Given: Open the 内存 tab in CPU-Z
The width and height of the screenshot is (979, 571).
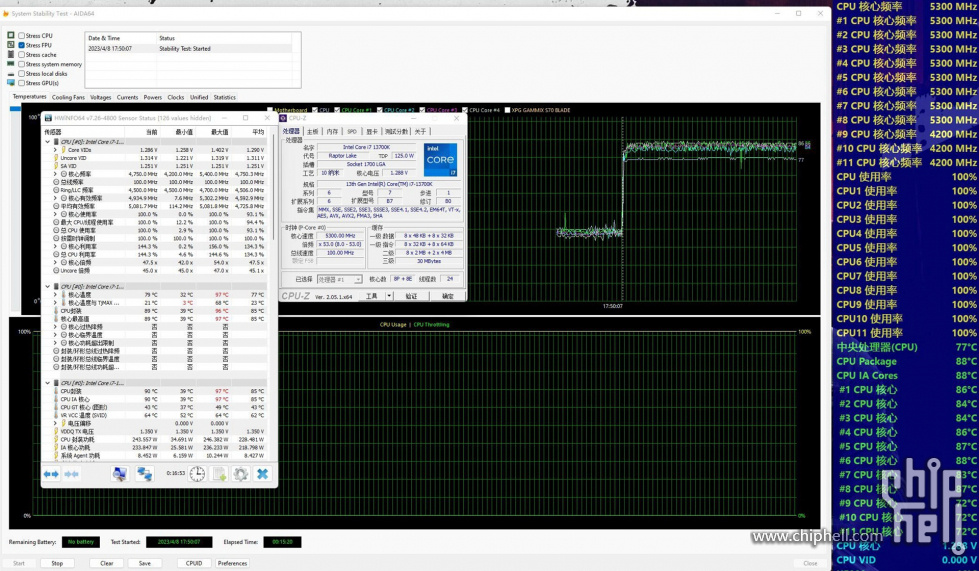Looking at the screenshot, I should pos(332,131).
